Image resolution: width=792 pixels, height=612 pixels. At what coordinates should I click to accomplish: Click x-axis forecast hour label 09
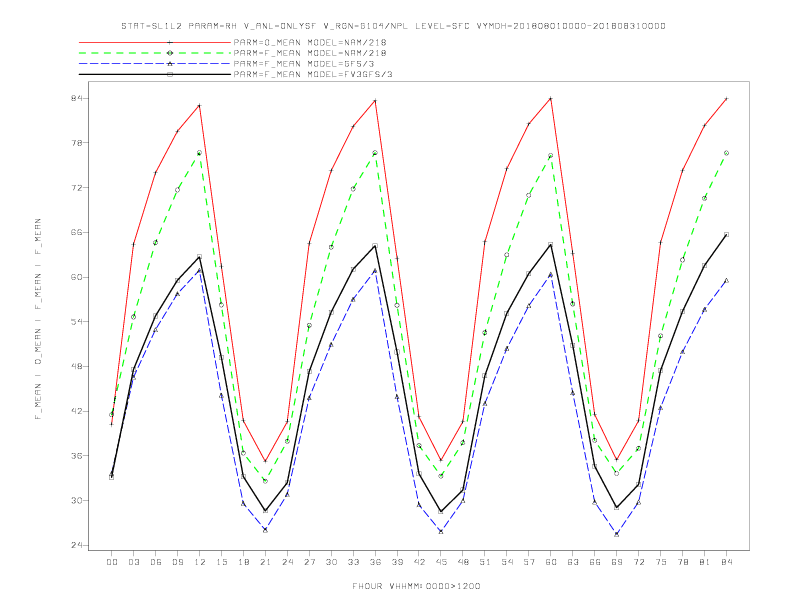(x=177, y=562)
